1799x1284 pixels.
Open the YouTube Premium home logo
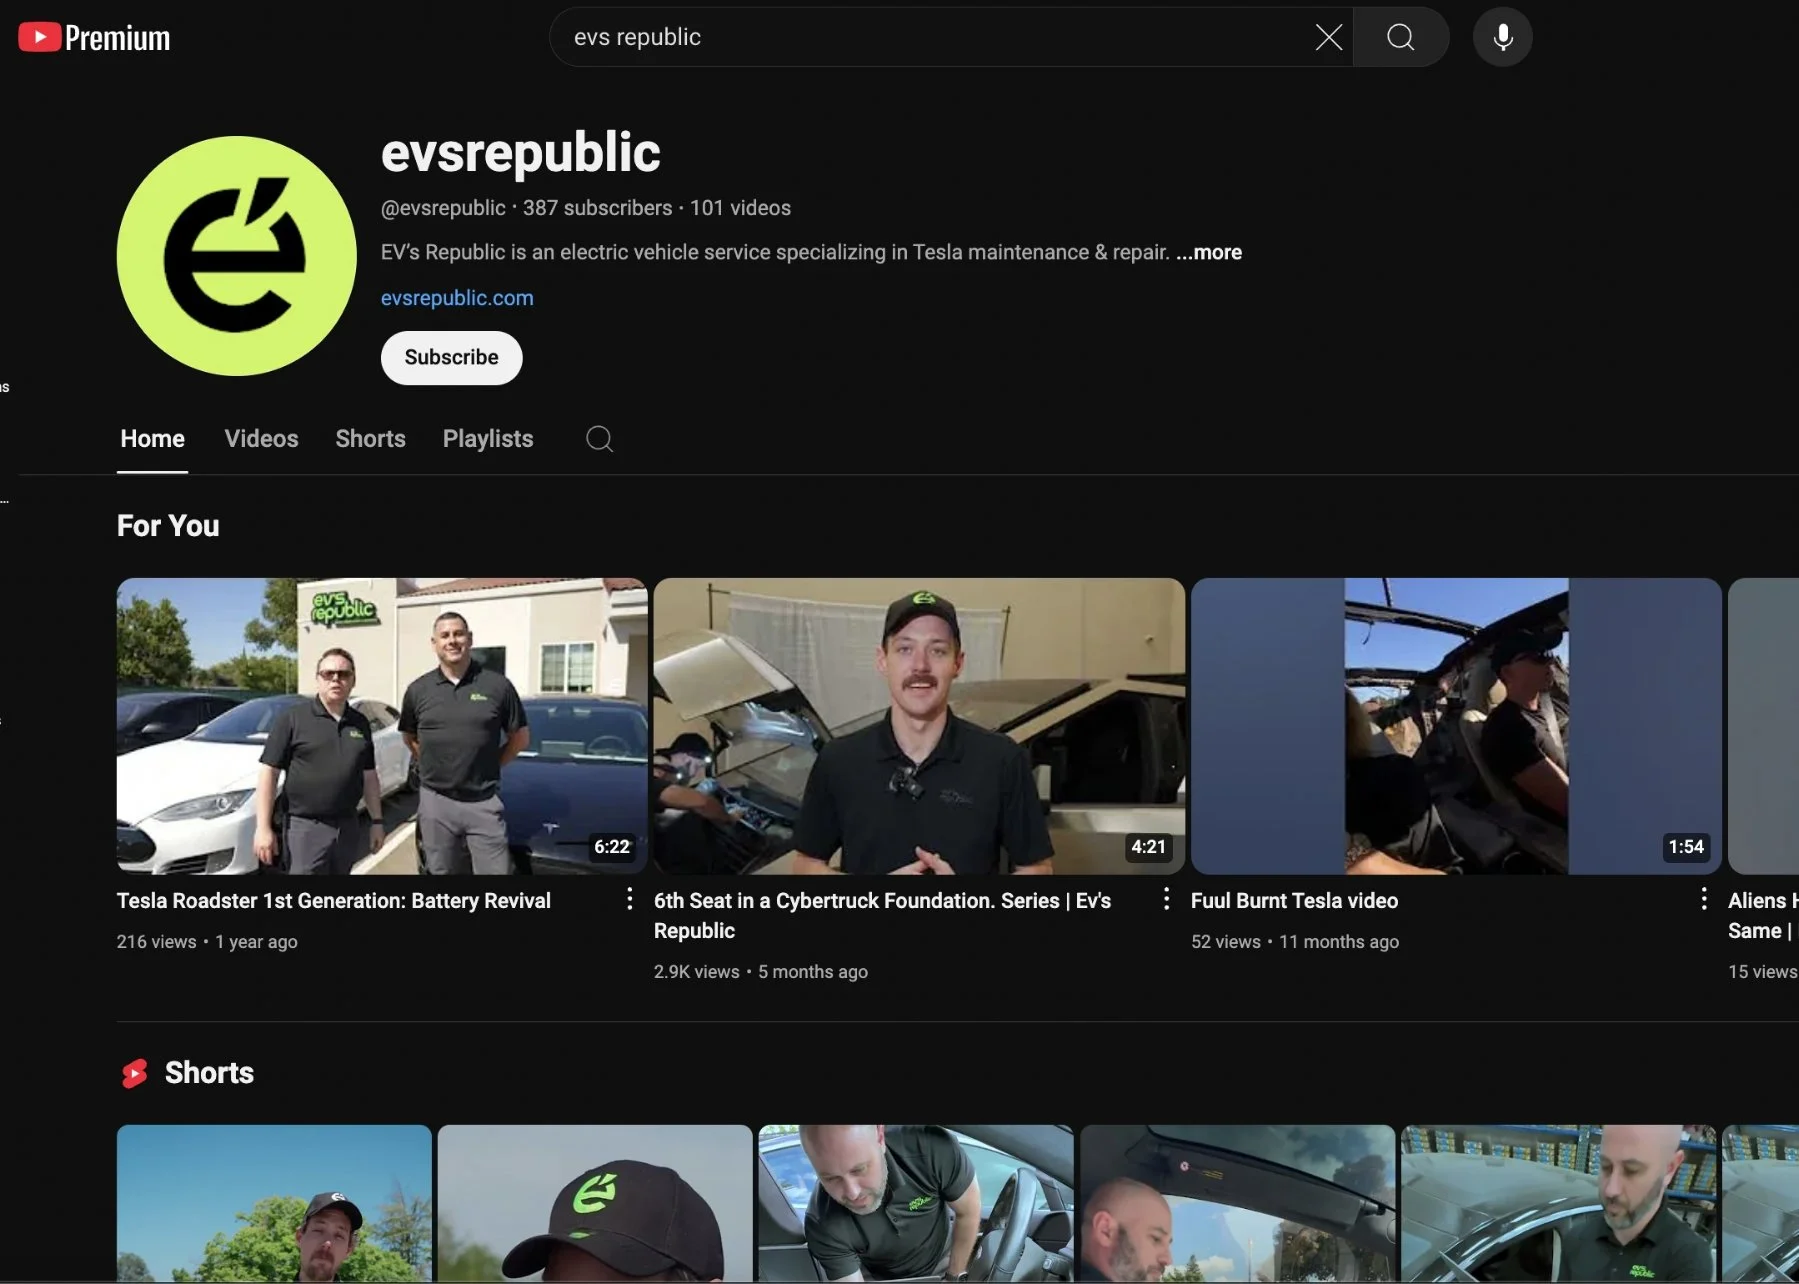click(x=94, y=38)
